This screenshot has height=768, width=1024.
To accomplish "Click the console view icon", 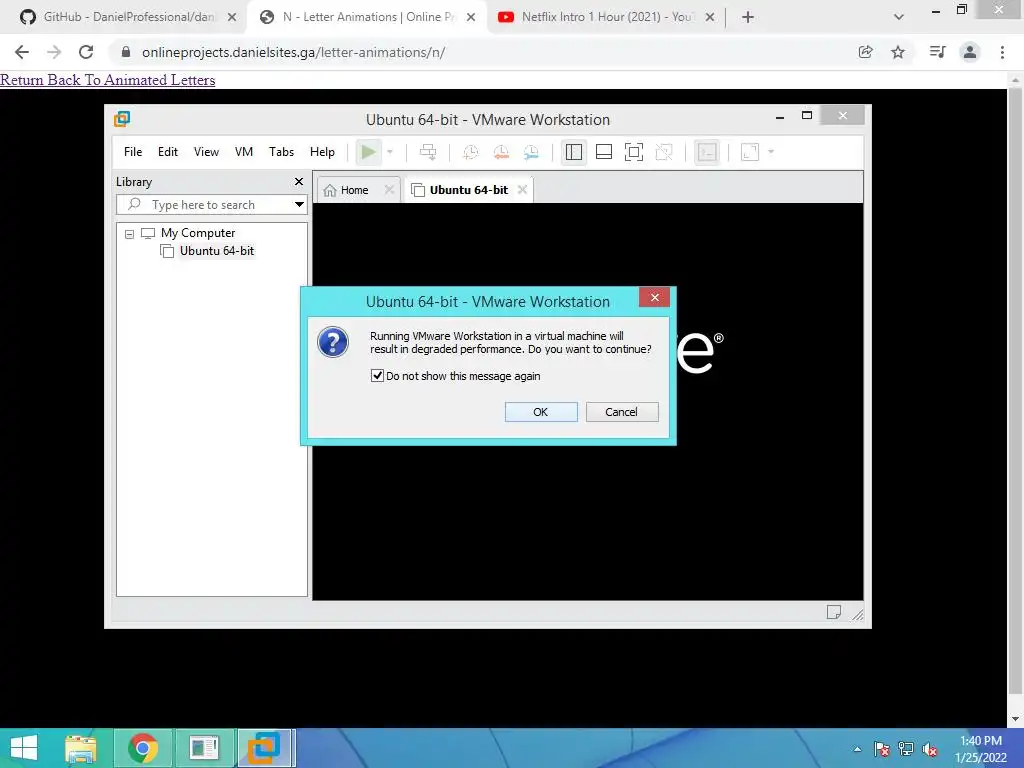I will [707, 152].
